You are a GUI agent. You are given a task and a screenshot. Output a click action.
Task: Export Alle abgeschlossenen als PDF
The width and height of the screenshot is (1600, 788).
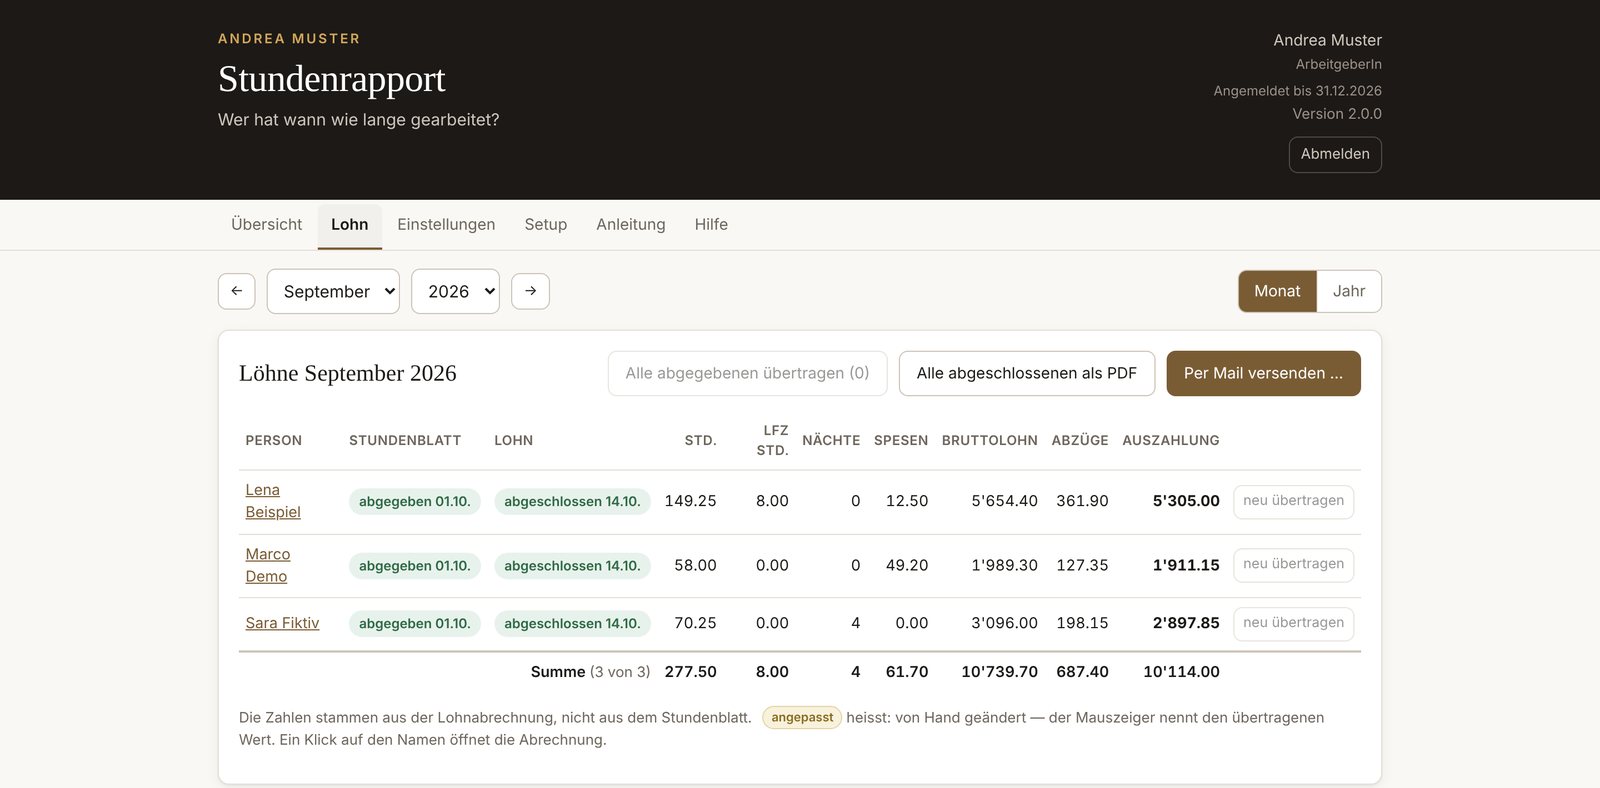(1027, 373)
